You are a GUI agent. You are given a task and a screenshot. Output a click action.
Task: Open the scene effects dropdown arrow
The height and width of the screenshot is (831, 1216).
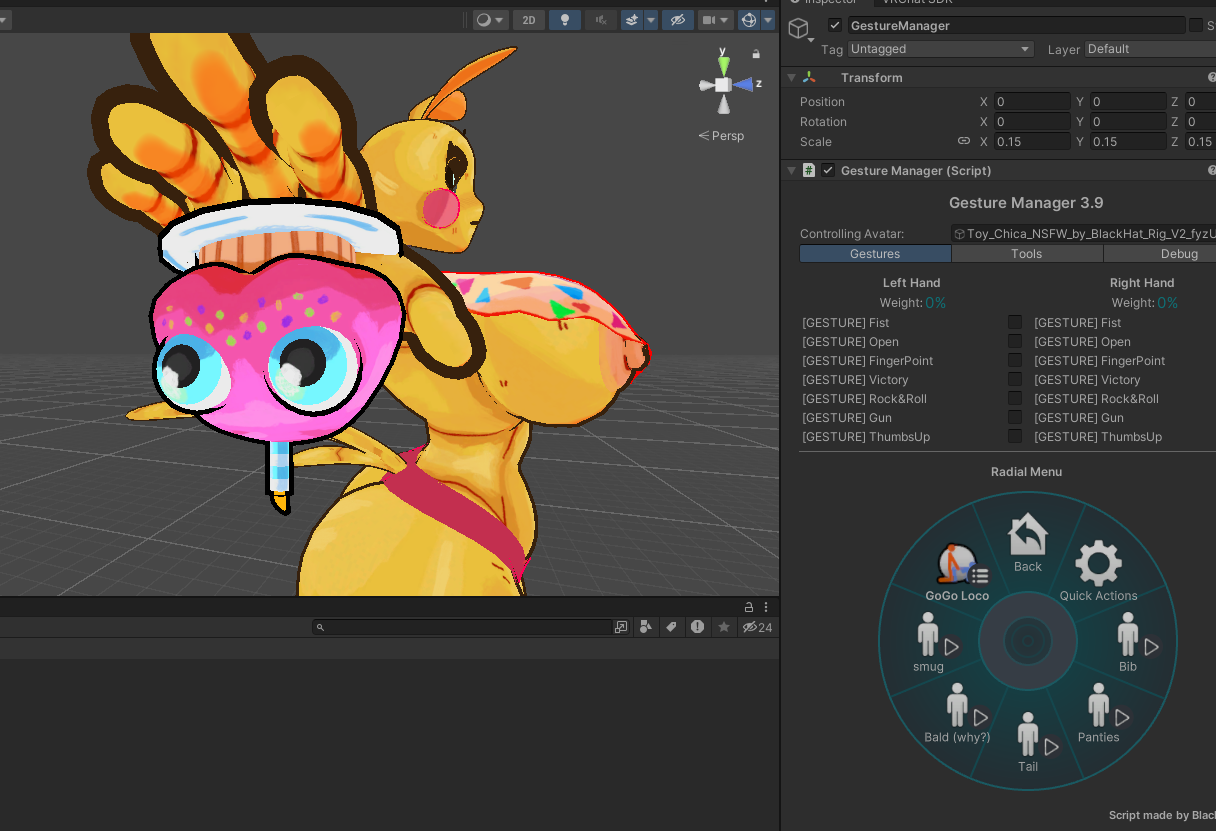(651, 20)
